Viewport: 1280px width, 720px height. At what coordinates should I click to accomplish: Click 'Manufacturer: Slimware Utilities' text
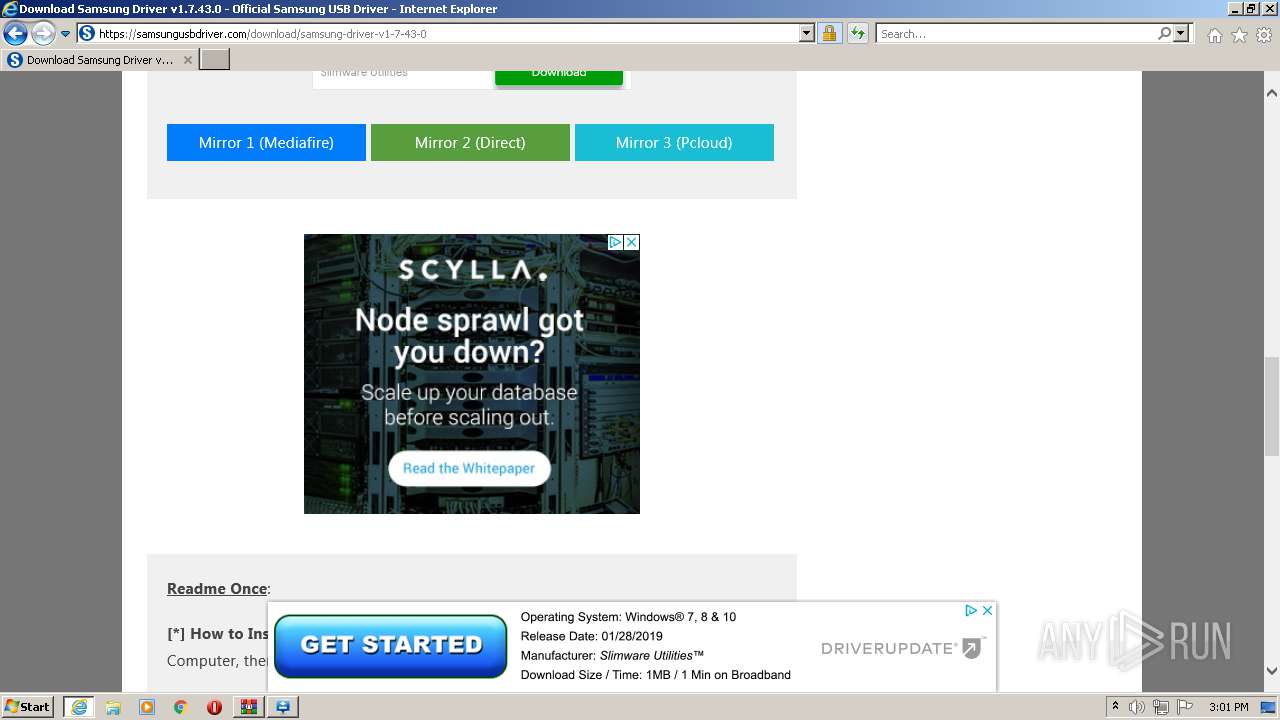612,655
